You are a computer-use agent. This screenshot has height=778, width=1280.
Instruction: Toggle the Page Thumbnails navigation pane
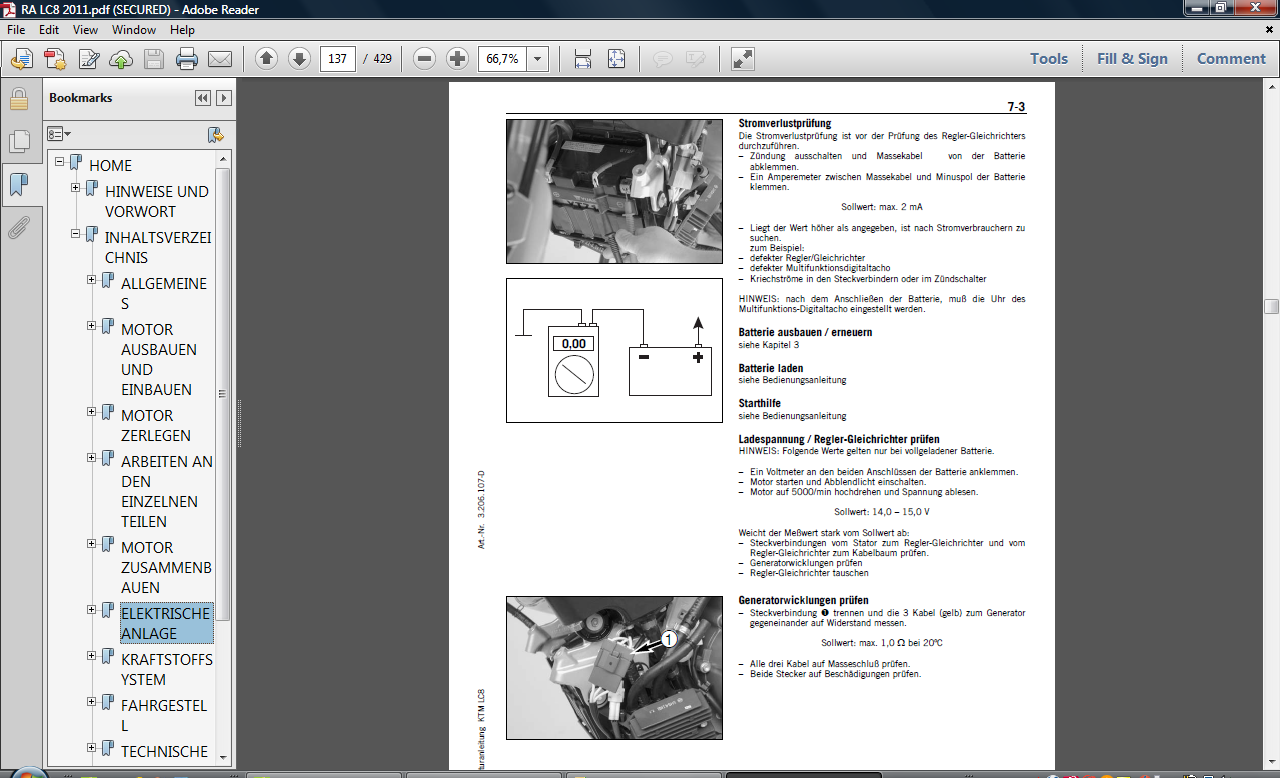18,141
